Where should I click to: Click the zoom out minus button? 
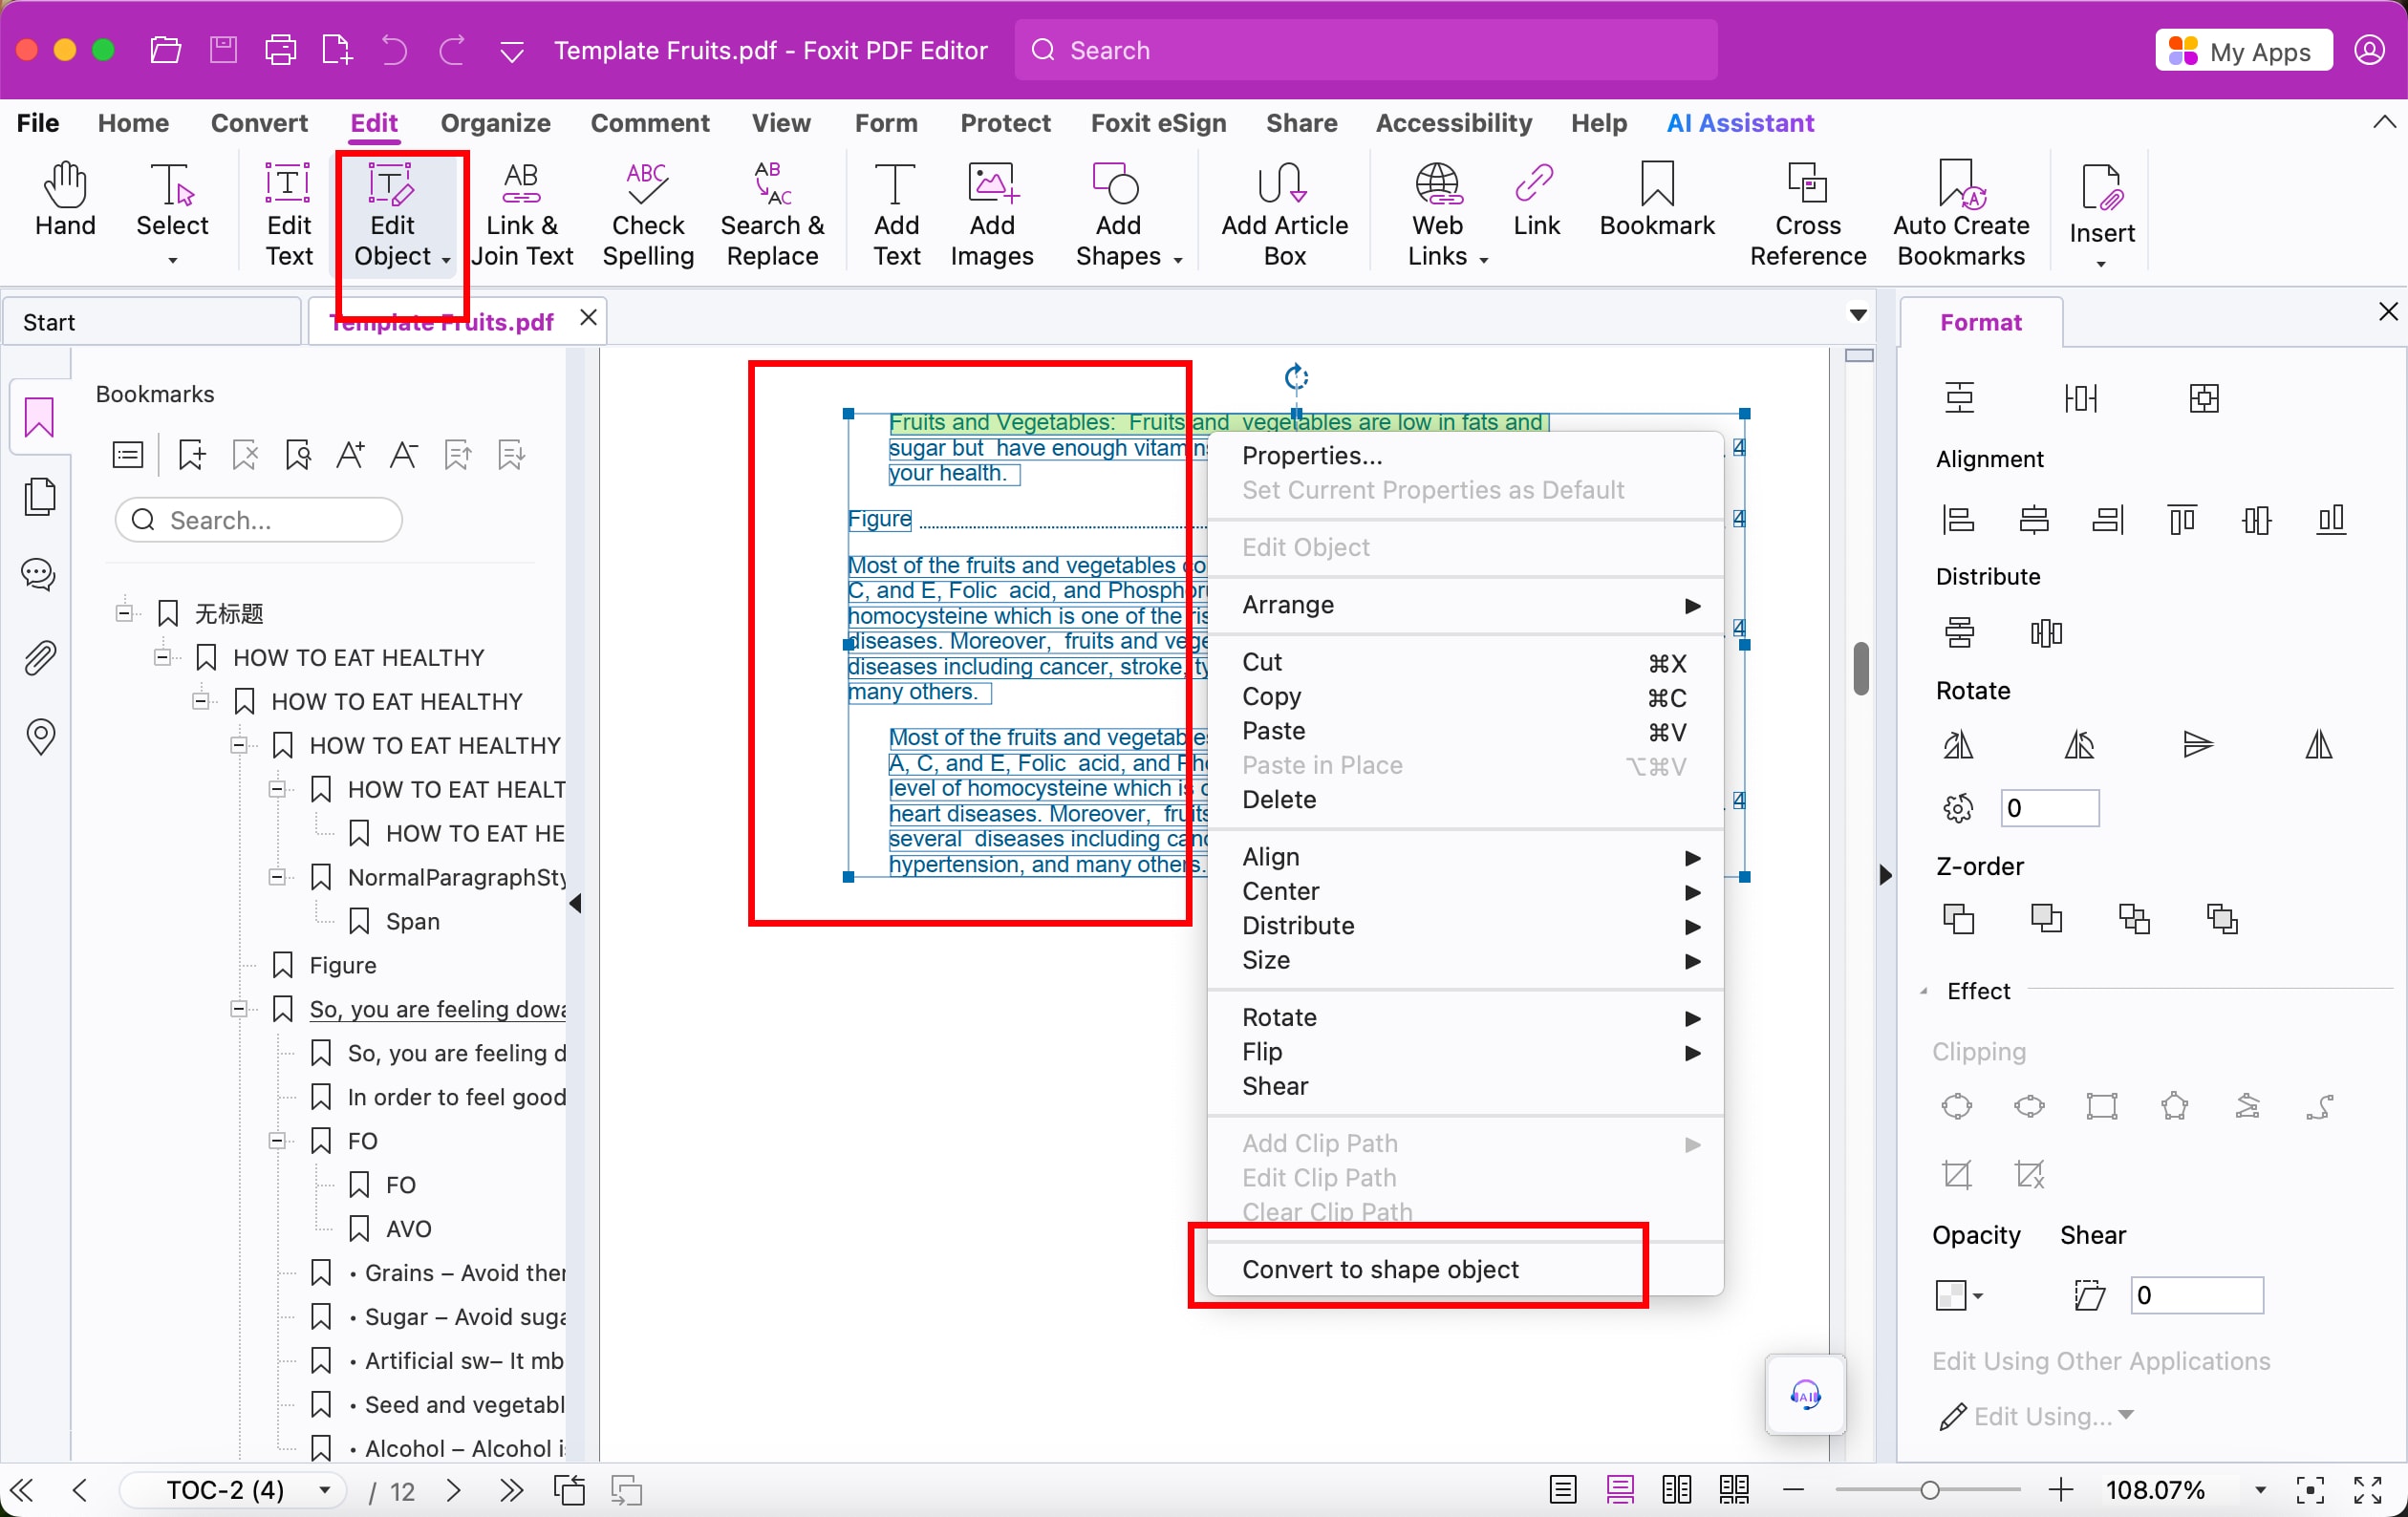(x=1793, y=1490)
